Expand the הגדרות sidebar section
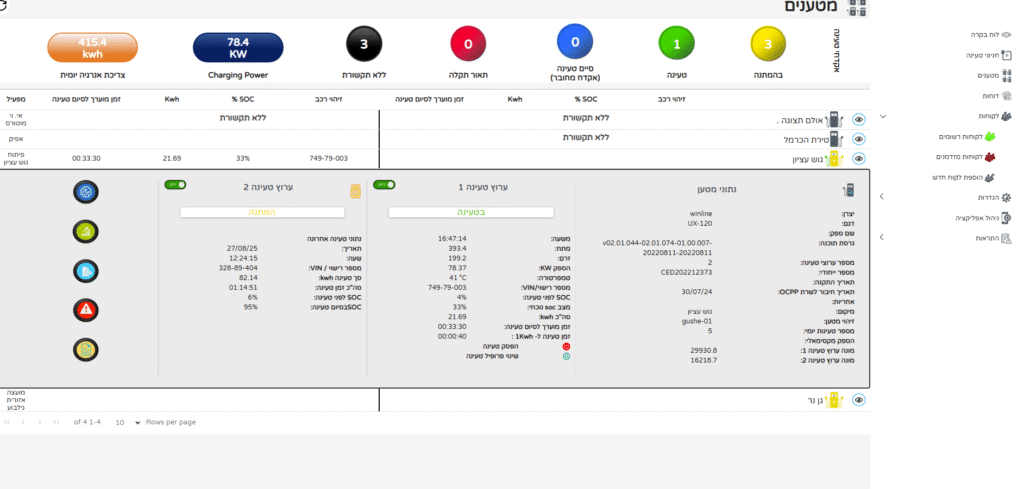The height and width of the screenshot is (489, 1024). pyautogui.click(x=882, y=198)
